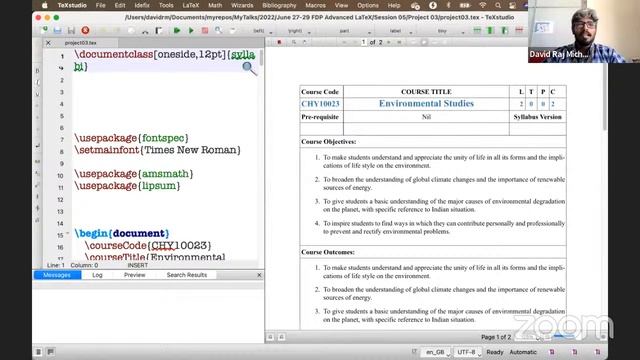The image size is (640, 360).
Task: Click the Open file toolbar icon
Action: click(58, 30)
